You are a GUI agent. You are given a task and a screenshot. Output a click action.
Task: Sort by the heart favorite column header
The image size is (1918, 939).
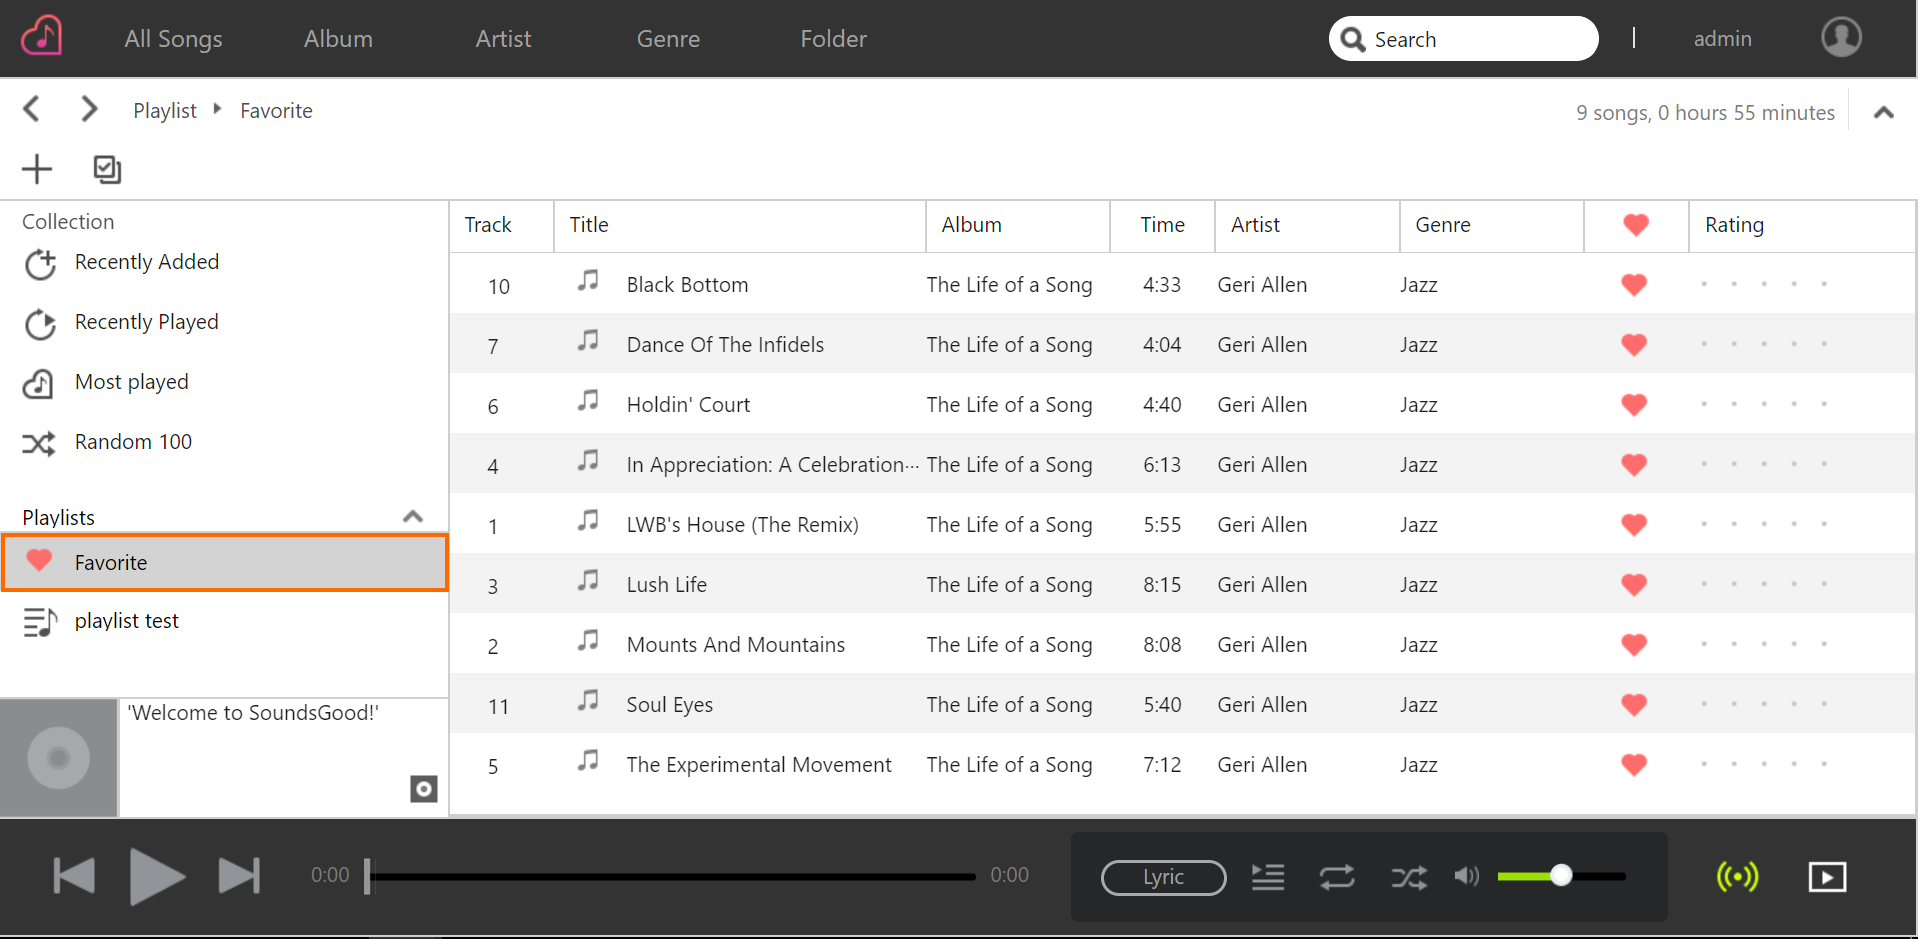pyautogui.click(x=1636, y=225)
